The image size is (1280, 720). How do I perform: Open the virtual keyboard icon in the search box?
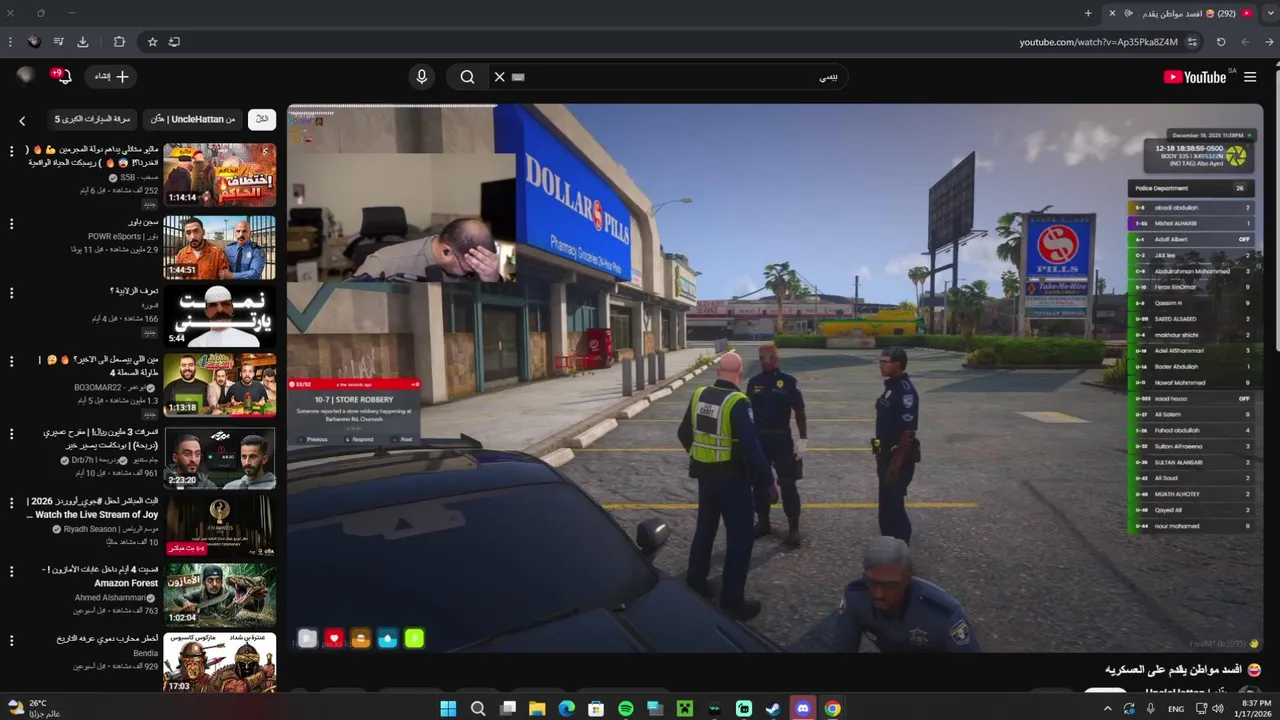(x=518, y=77)
